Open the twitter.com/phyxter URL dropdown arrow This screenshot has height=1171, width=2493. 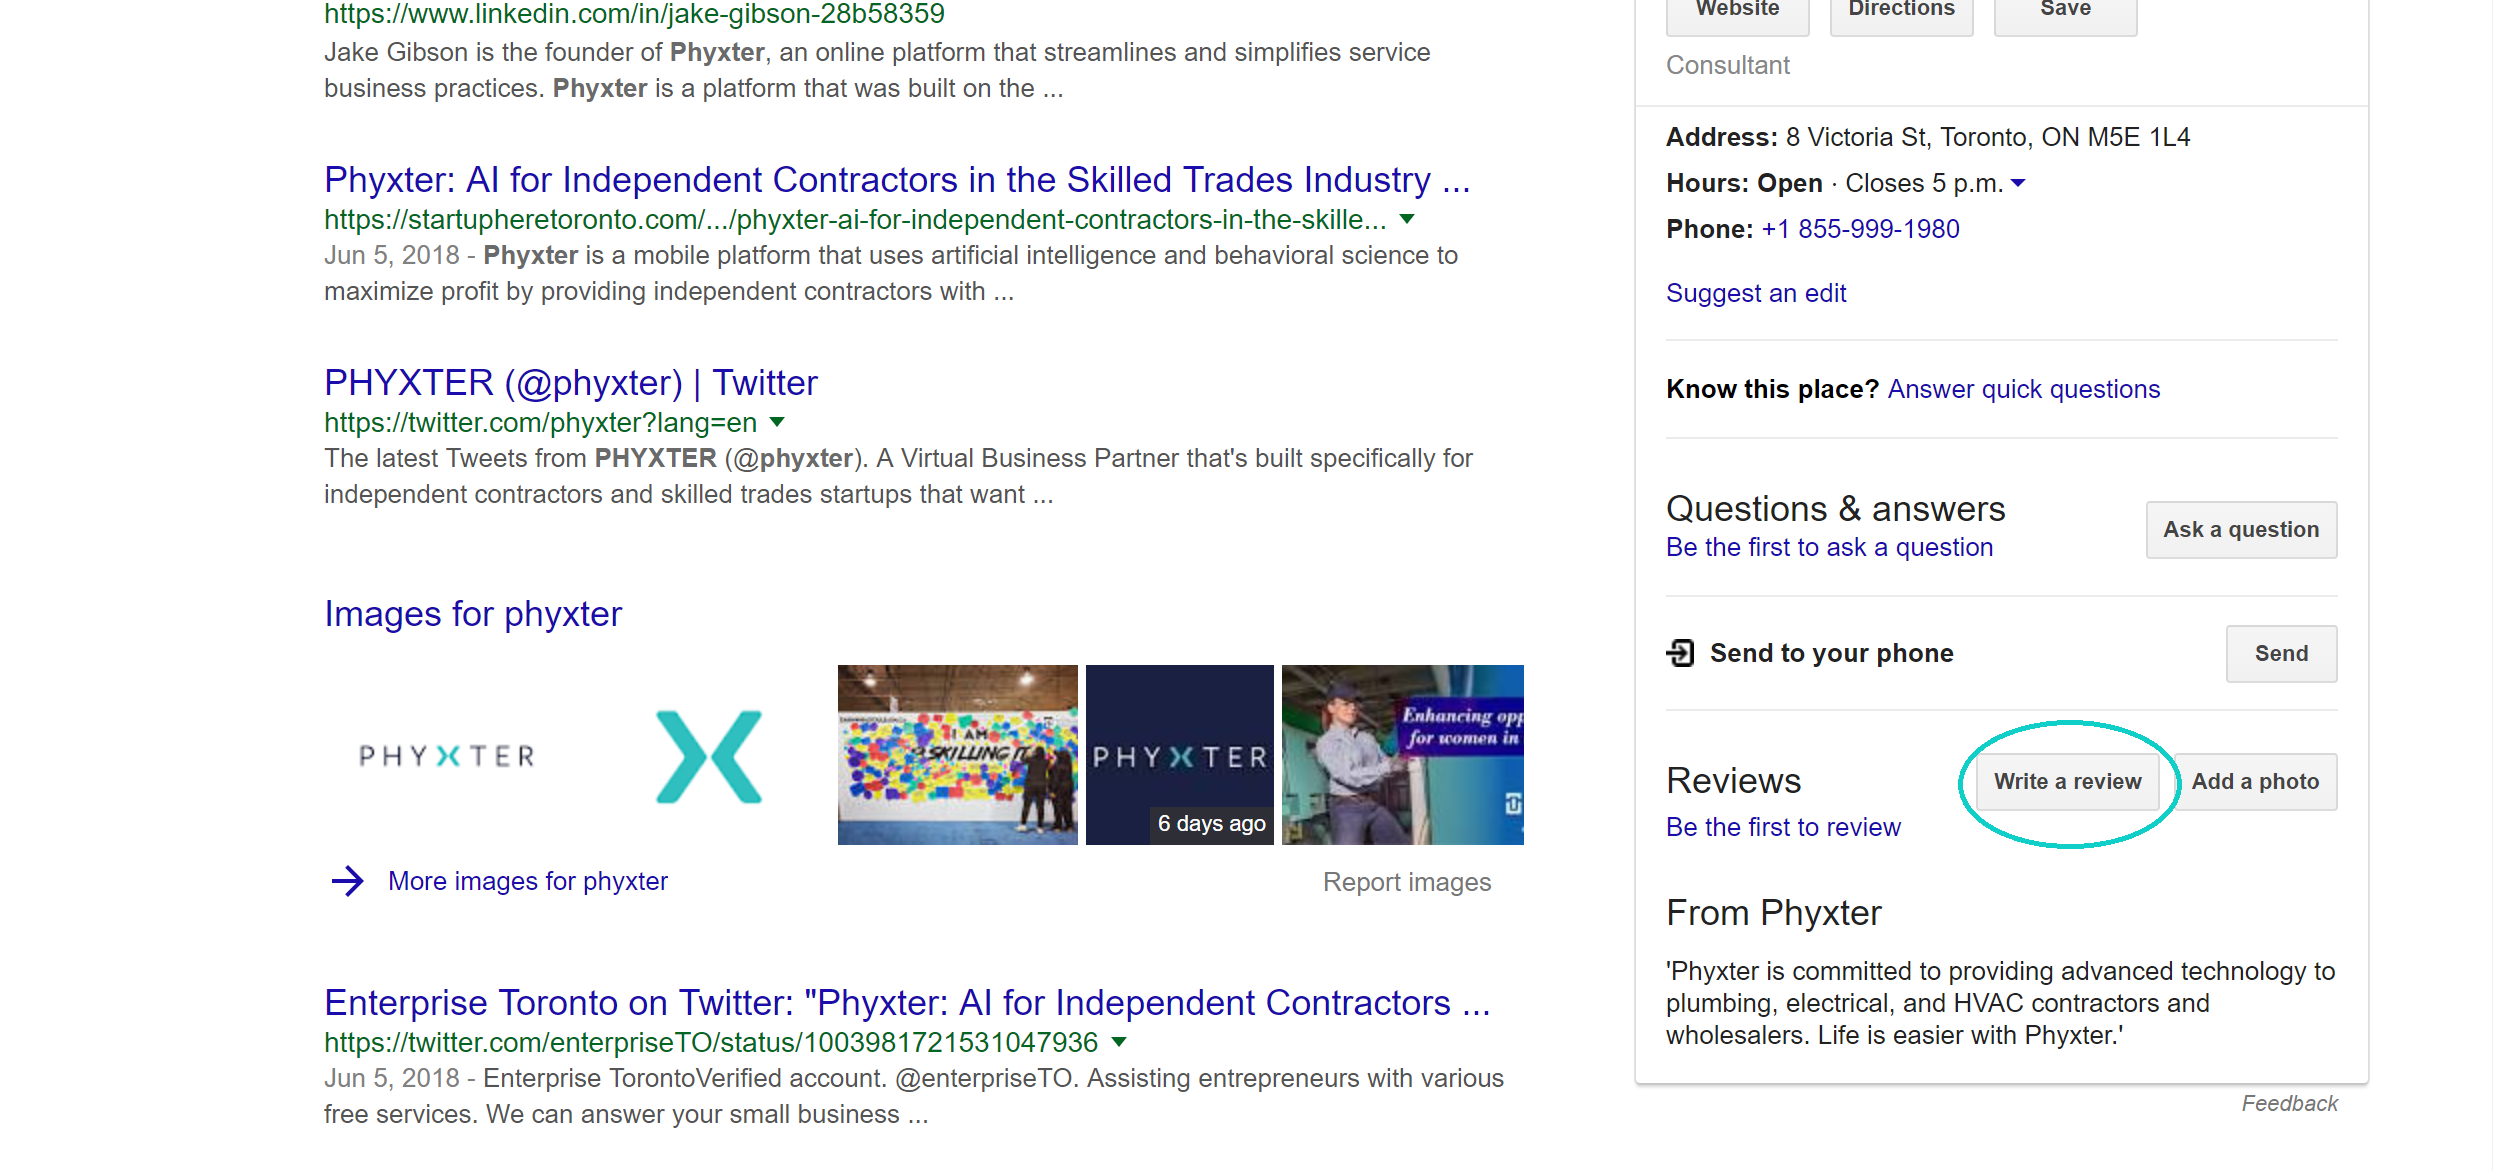coord(777,422)
